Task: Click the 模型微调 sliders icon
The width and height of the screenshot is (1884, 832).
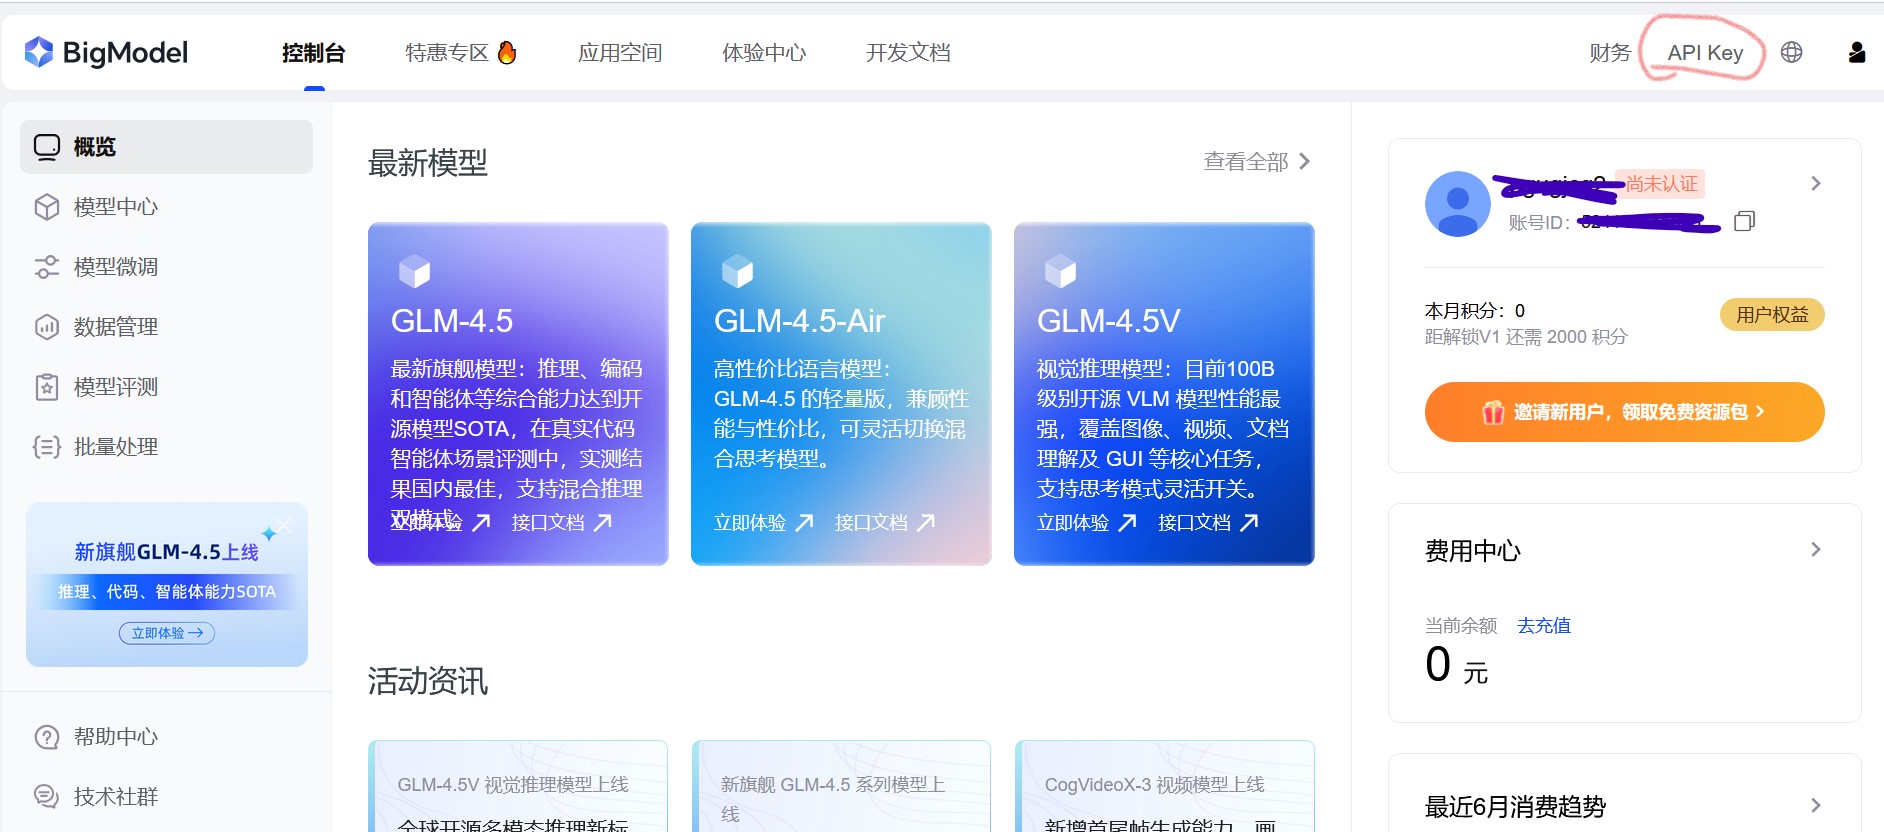Action: tap(47, 267)
